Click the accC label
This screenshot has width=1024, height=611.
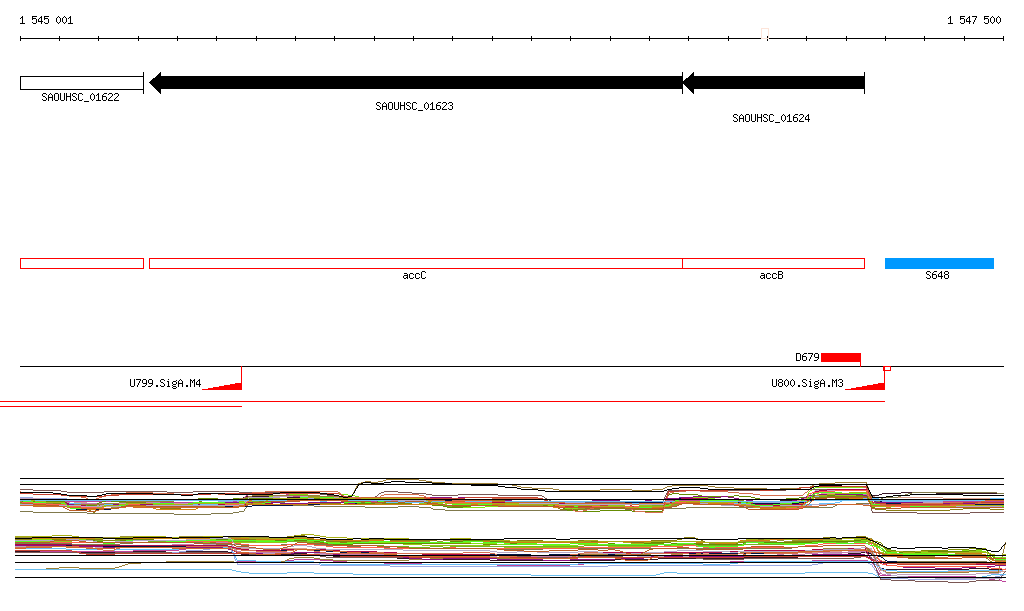click(414, 275)
